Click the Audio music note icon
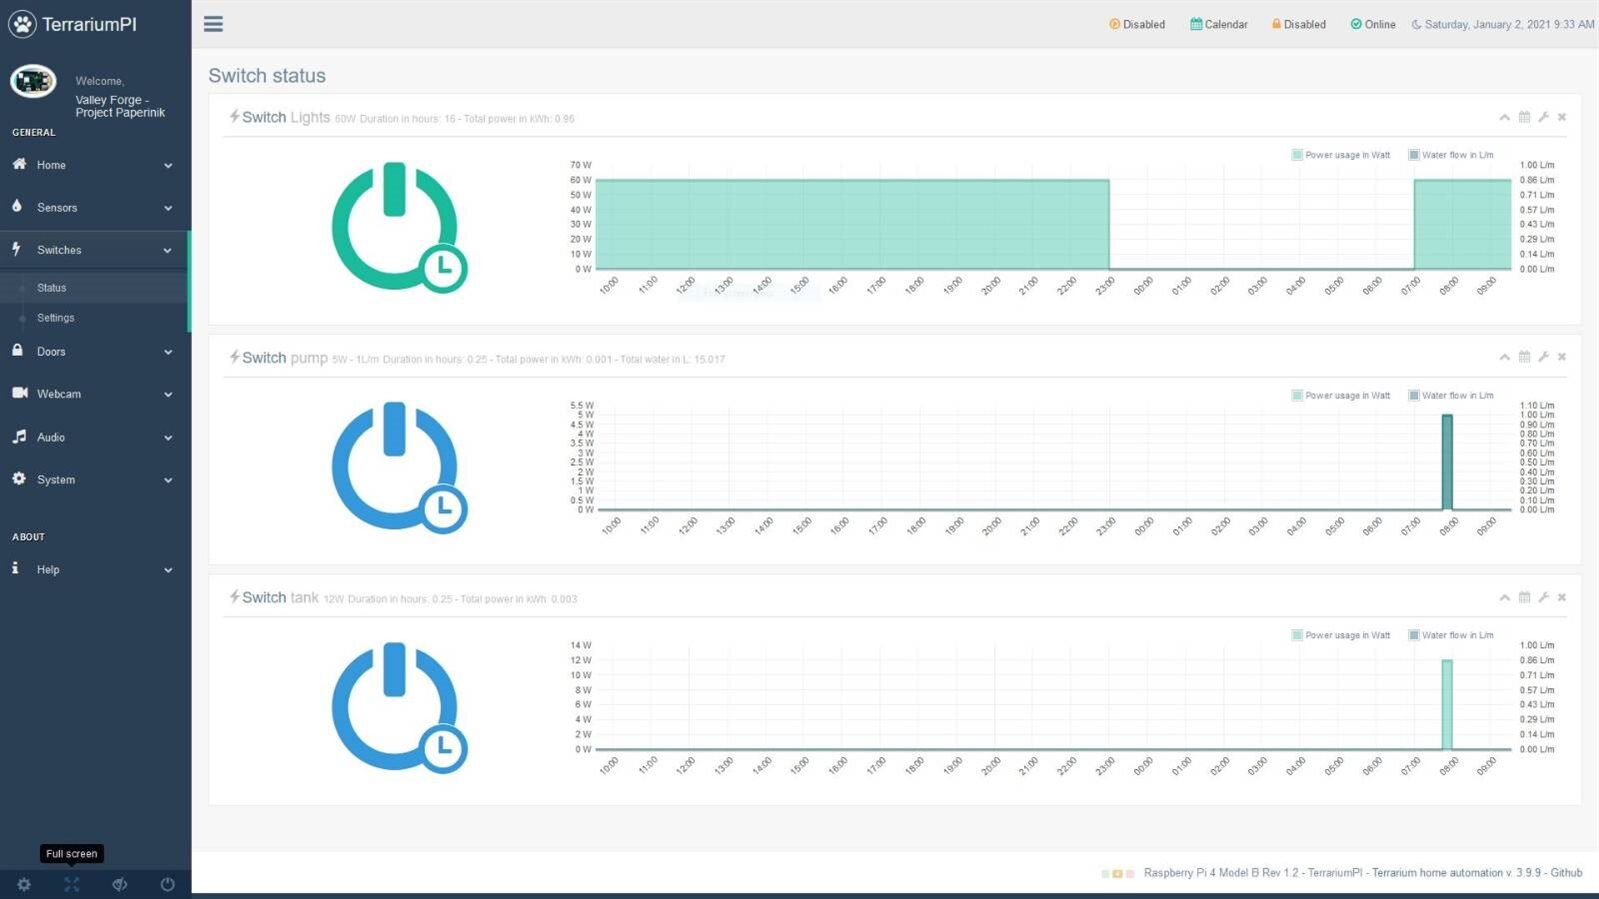Screen dimensions: 1599x899 [19, 436]
